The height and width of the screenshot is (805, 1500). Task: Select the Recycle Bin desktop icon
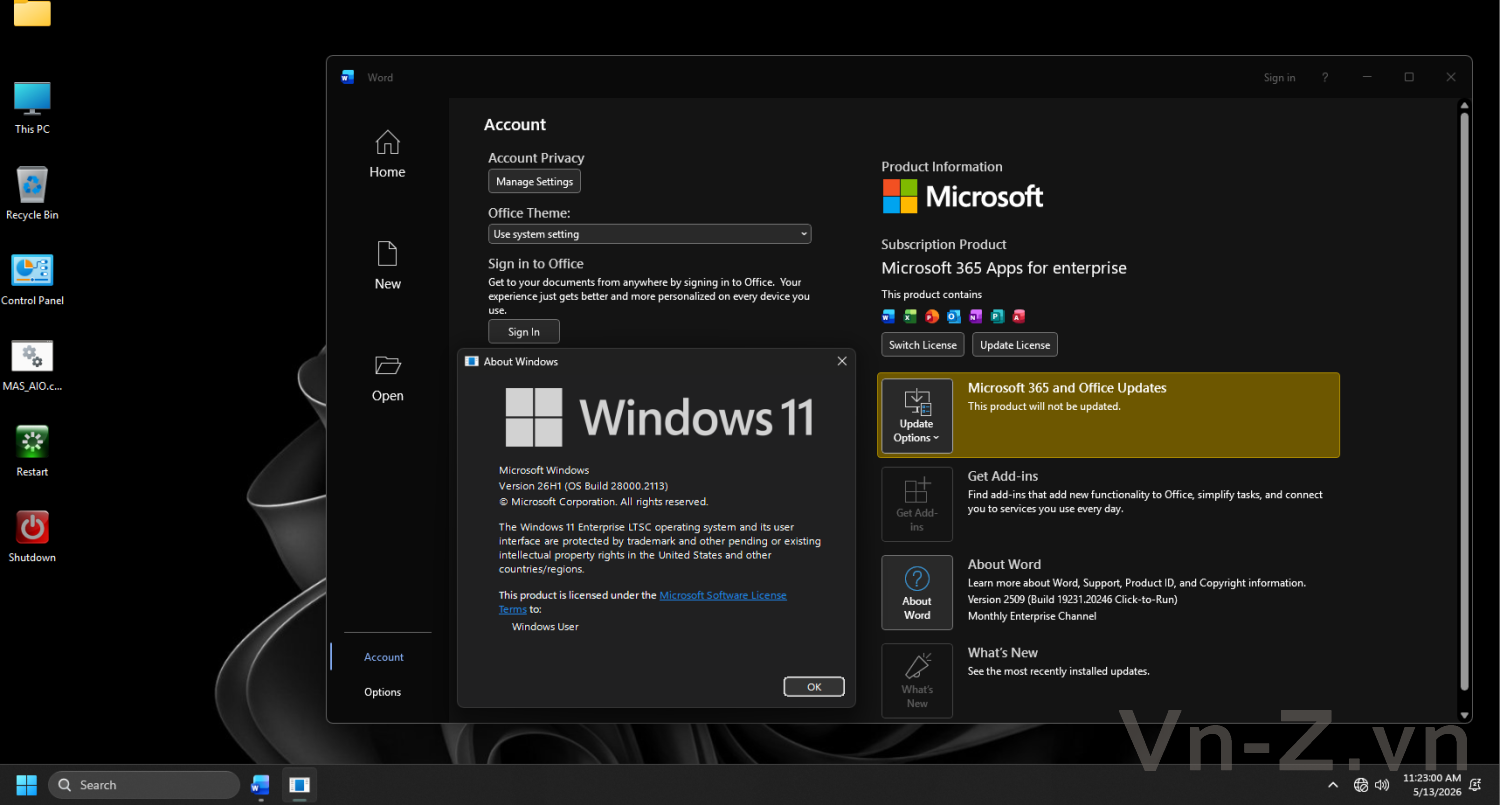pyautogui.click(x=32, y=194)
